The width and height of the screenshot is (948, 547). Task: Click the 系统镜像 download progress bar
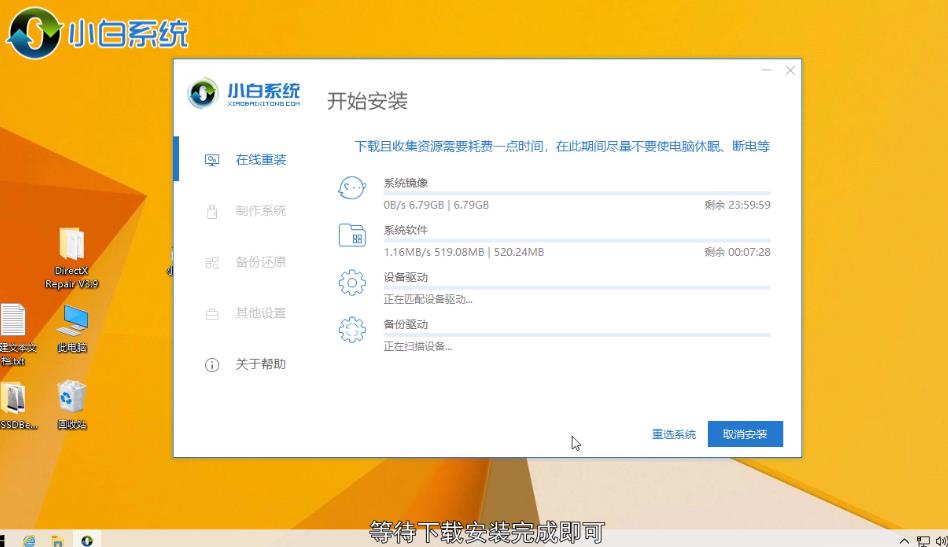[x=577, y=194]
